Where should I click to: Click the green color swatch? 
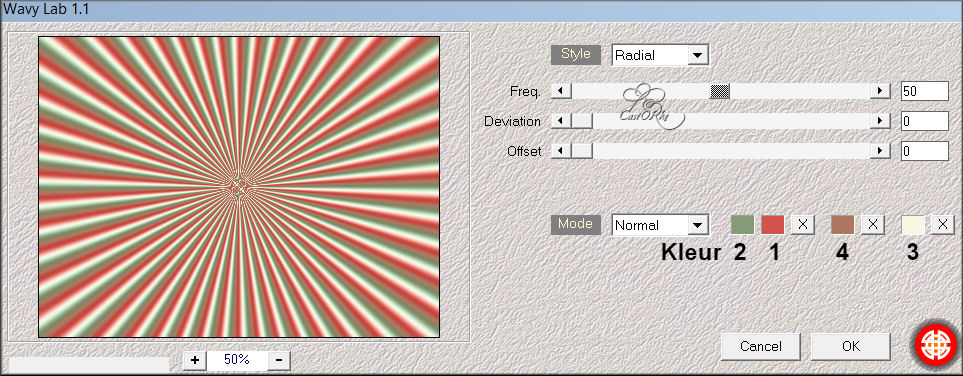click(x=742, y=225)
